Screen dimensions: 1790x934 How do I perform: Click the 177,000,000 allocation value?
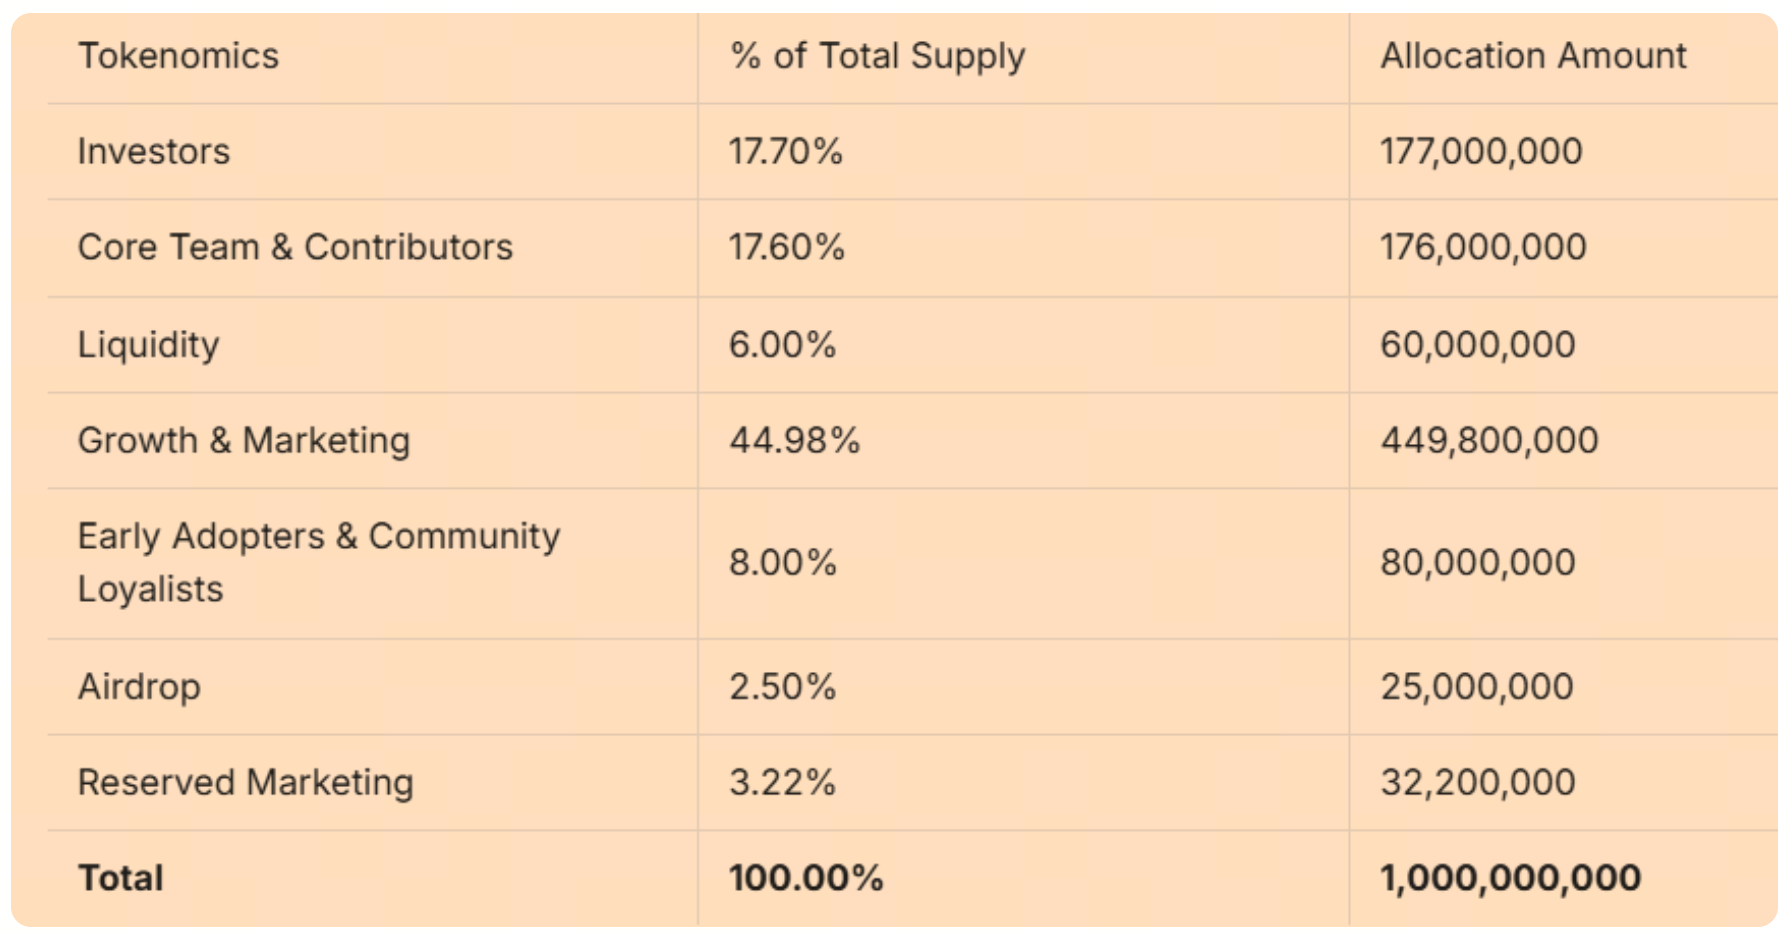tap(1481, 151)
